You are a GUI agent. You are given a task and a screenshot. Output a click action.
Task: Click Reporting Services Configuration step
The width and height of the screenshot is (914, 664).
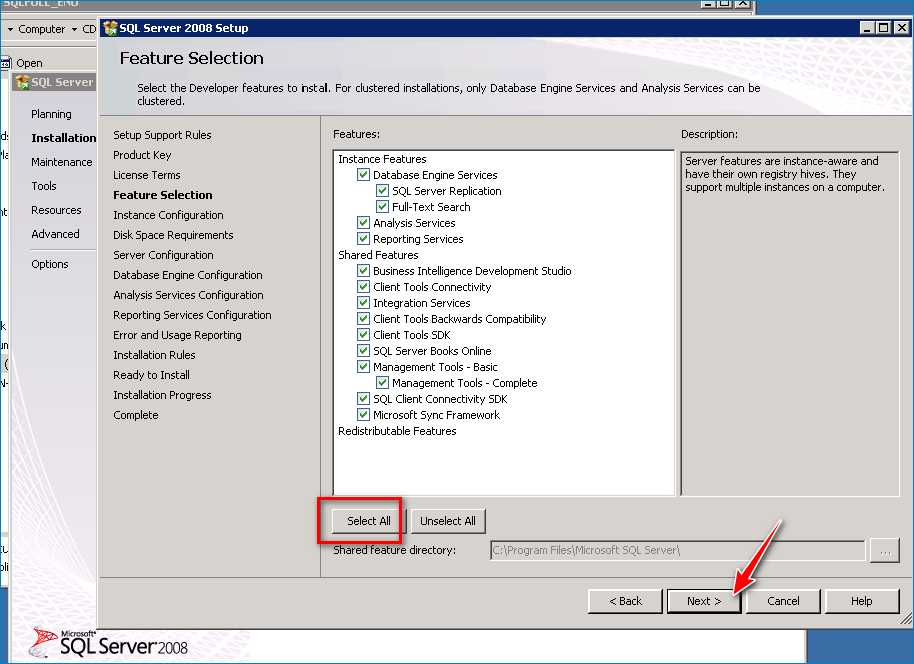192,315
